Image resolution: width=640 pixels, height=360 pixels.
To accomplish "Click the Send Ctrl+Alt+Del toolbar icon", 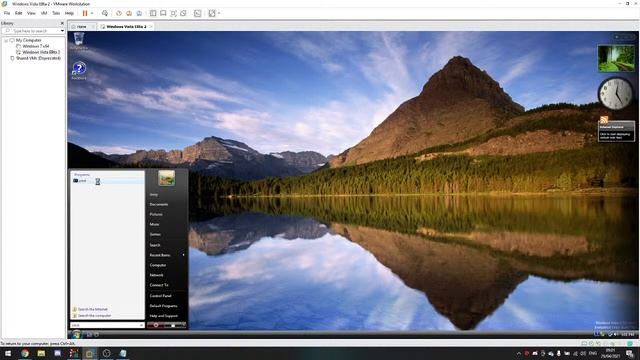I will (x=104, y=13).
